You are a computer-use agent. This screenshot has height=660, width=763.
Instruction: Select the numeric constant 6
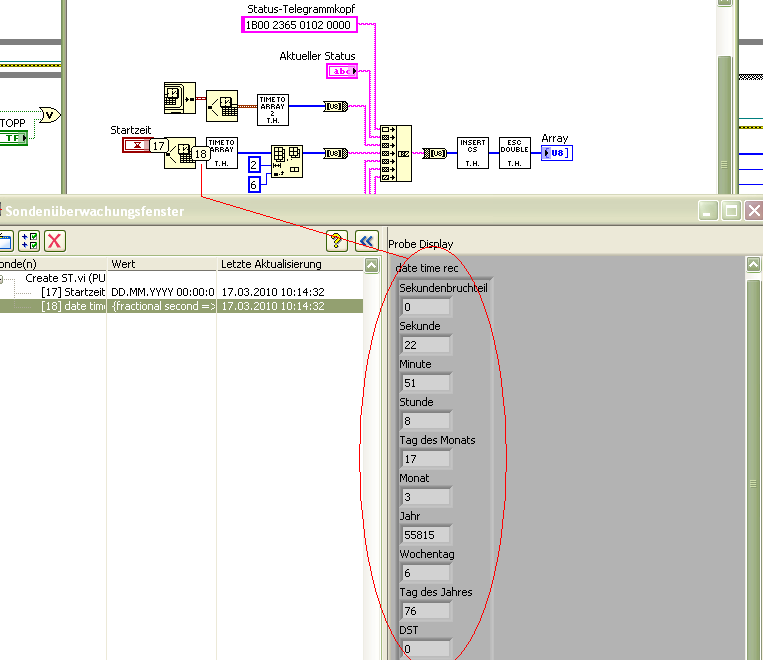254,184
